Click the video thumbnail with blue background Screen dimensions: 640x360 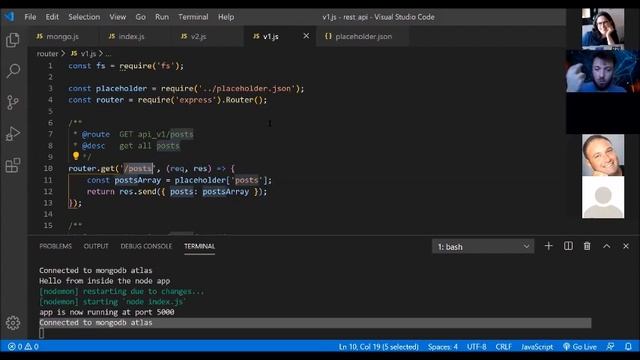tap(603, 71)
